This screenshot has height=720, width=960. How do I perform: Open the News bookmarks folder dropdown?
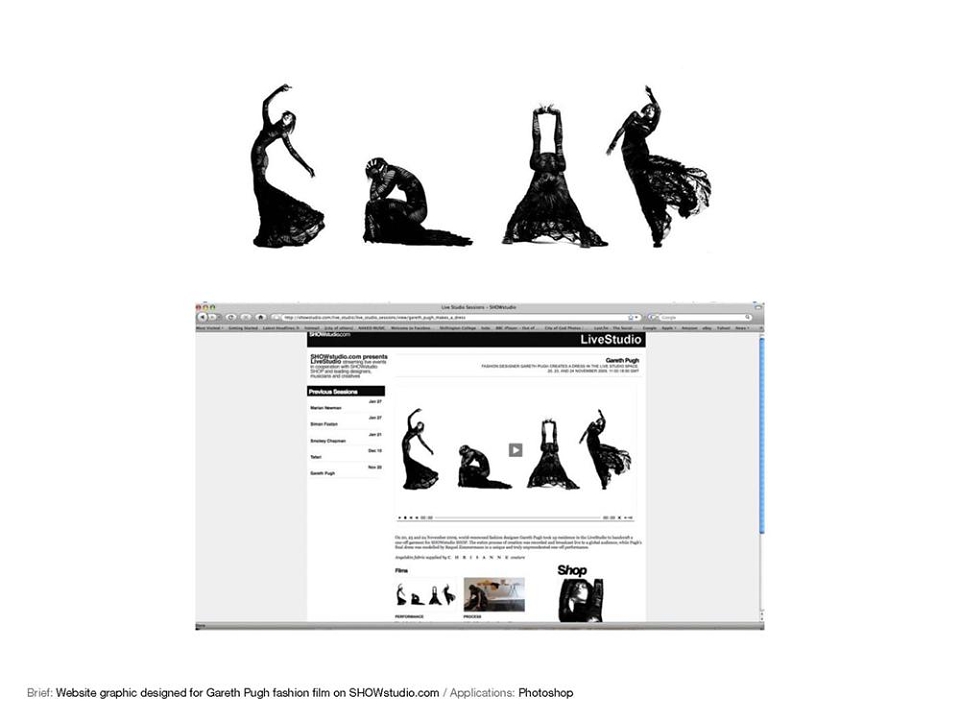[743, 328]
